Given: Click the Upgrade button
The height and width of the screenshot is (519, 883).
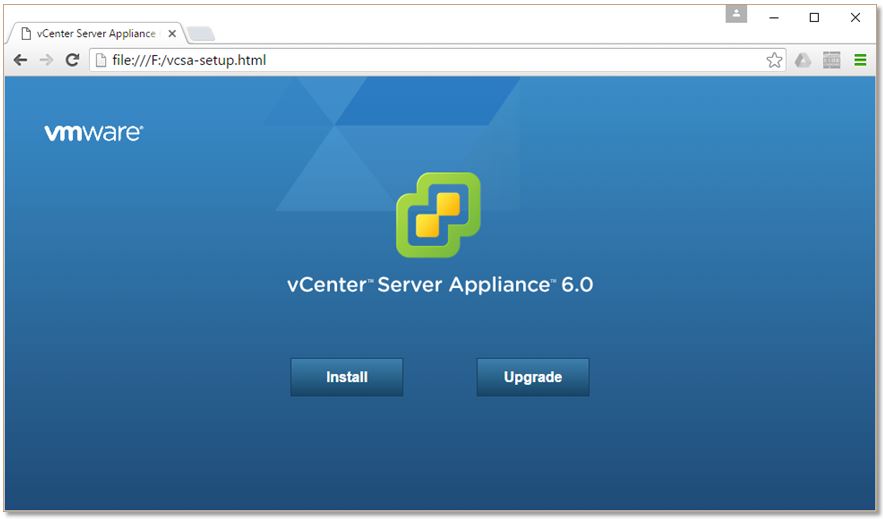Looking at the screenshot, I should click(533, 377).
